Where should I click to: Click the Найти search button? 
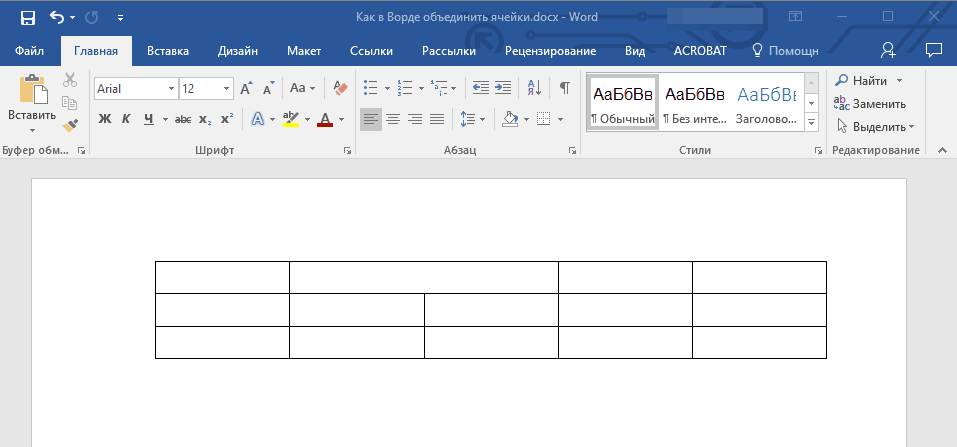click(x=862, y=80)
